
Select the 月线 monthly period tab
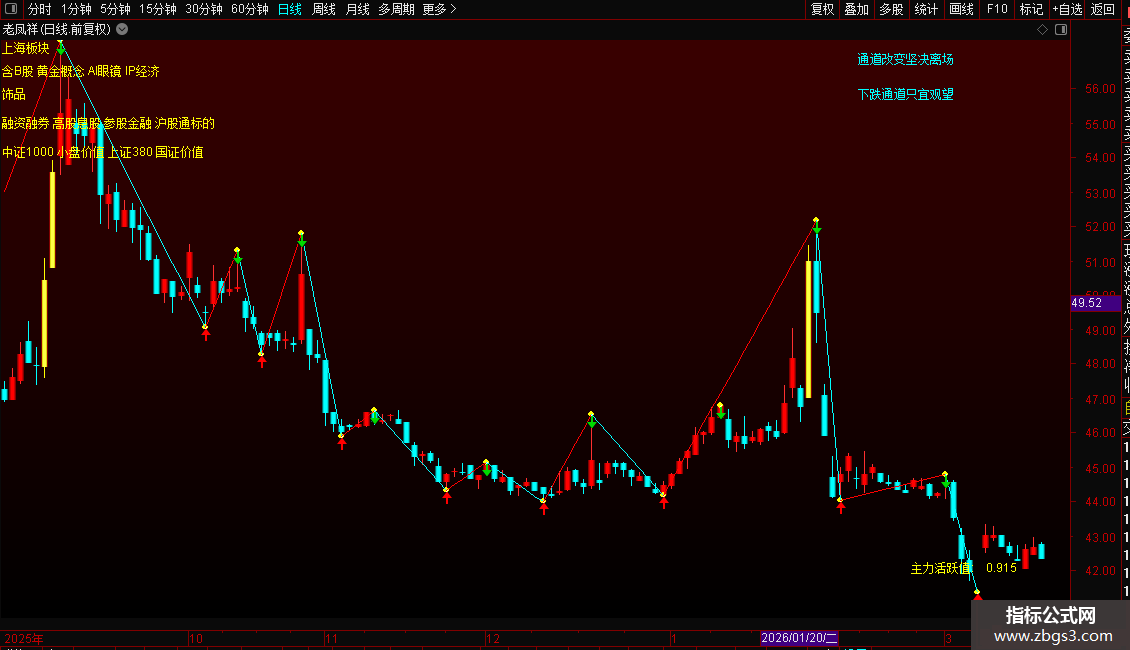point(357,9)
